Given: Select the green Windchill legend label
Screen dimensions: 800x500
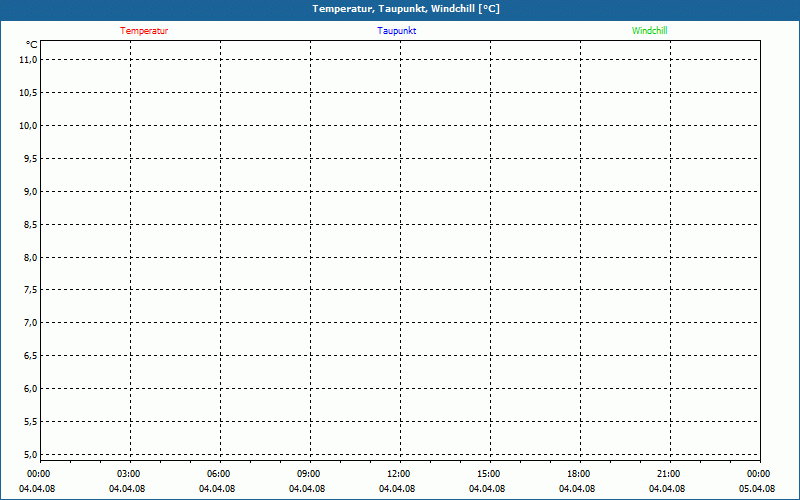Looking at the screenshot, I should pyautogui.click(x=649, y=31).
